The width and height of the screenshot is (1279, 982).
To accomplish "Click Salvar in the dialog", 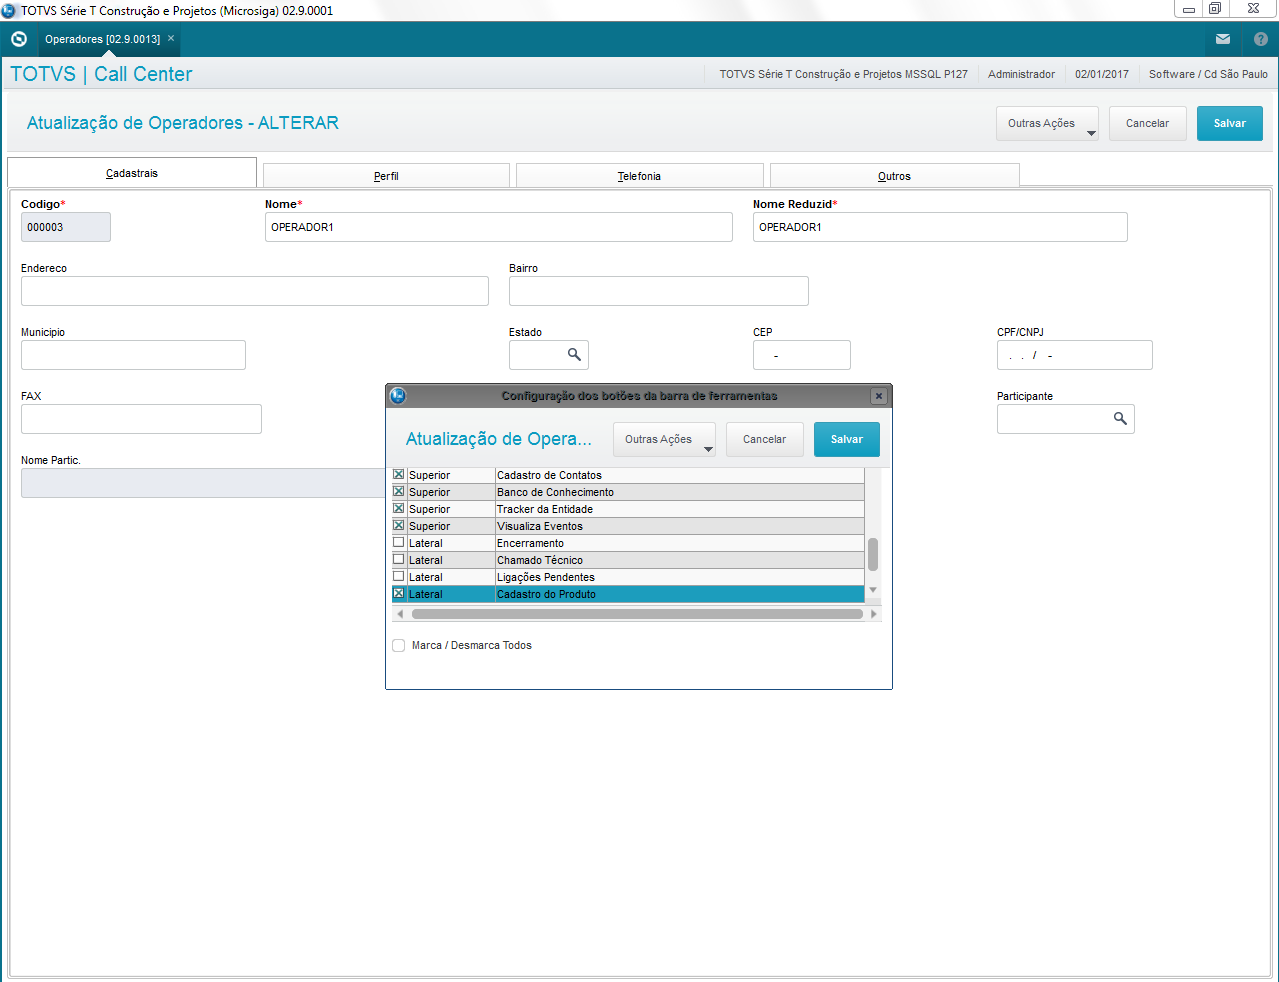I will [847, 440].
